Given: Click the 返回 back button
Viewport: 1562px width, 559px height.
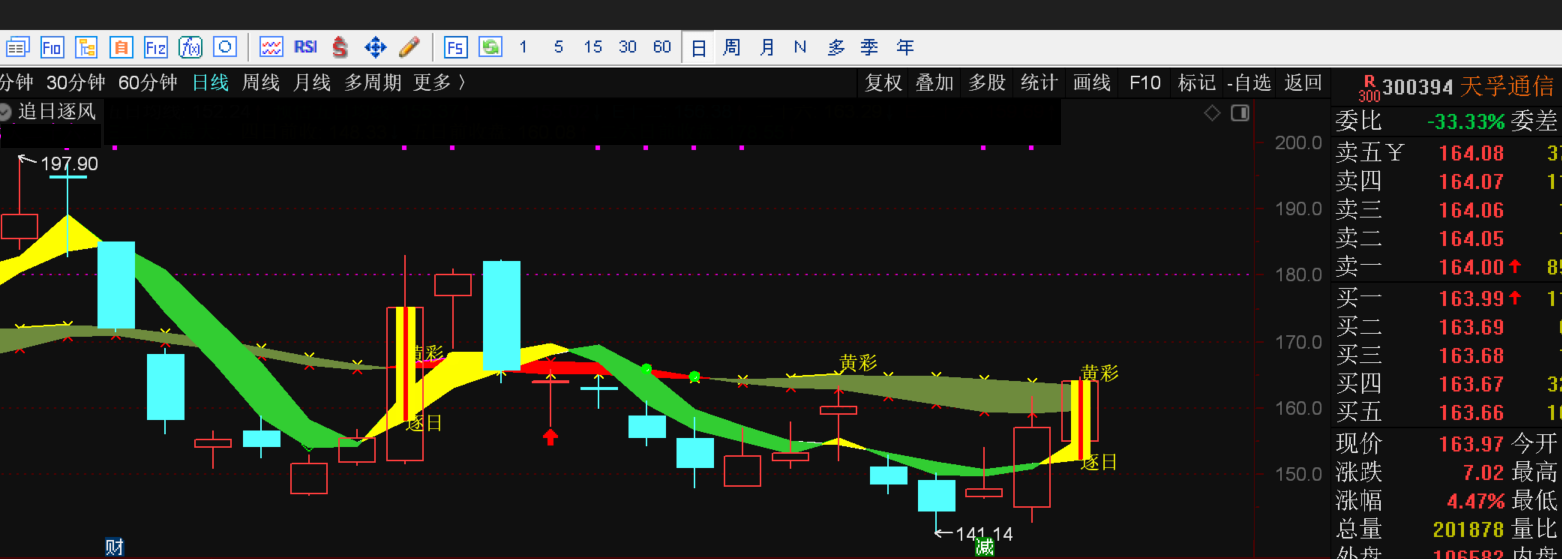Looking at the screenshot, I should 1303,83.
